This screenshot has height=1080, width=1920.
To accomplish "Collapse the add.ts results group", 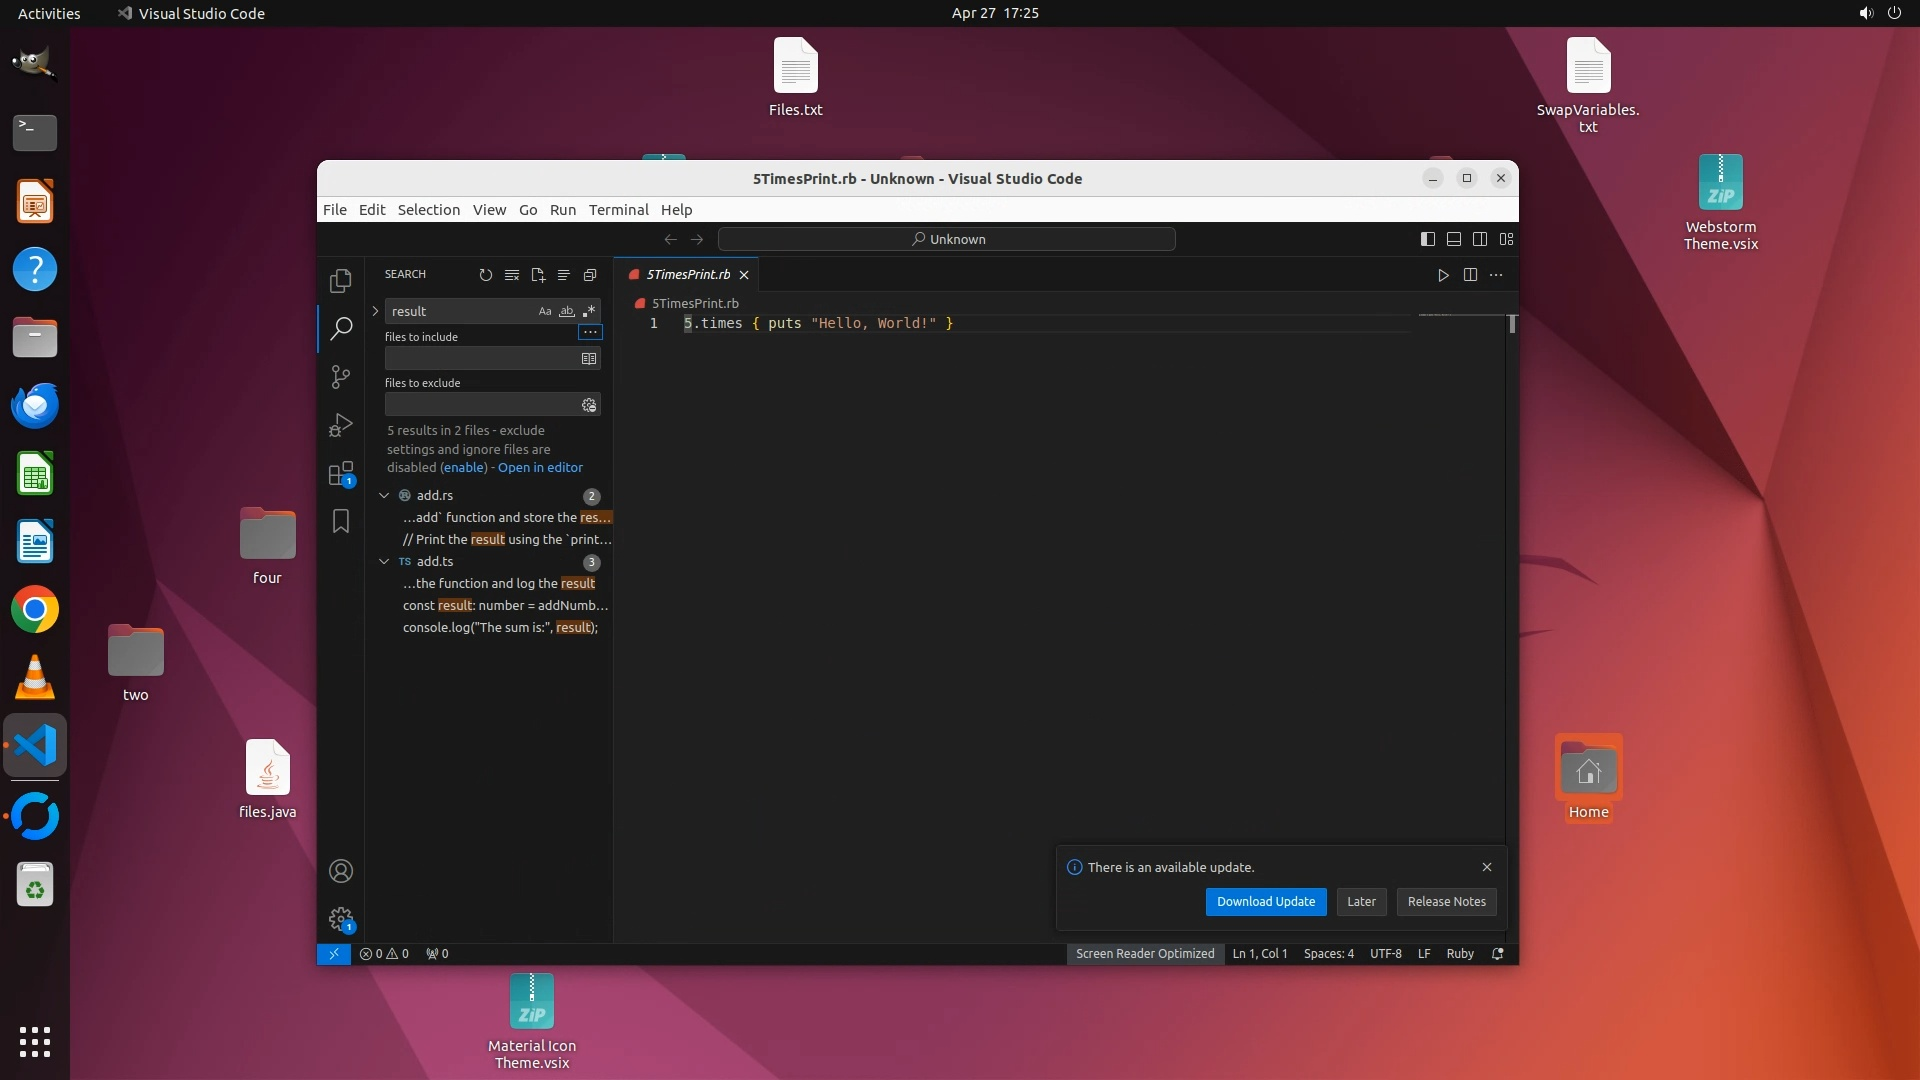I will (384, 561).
